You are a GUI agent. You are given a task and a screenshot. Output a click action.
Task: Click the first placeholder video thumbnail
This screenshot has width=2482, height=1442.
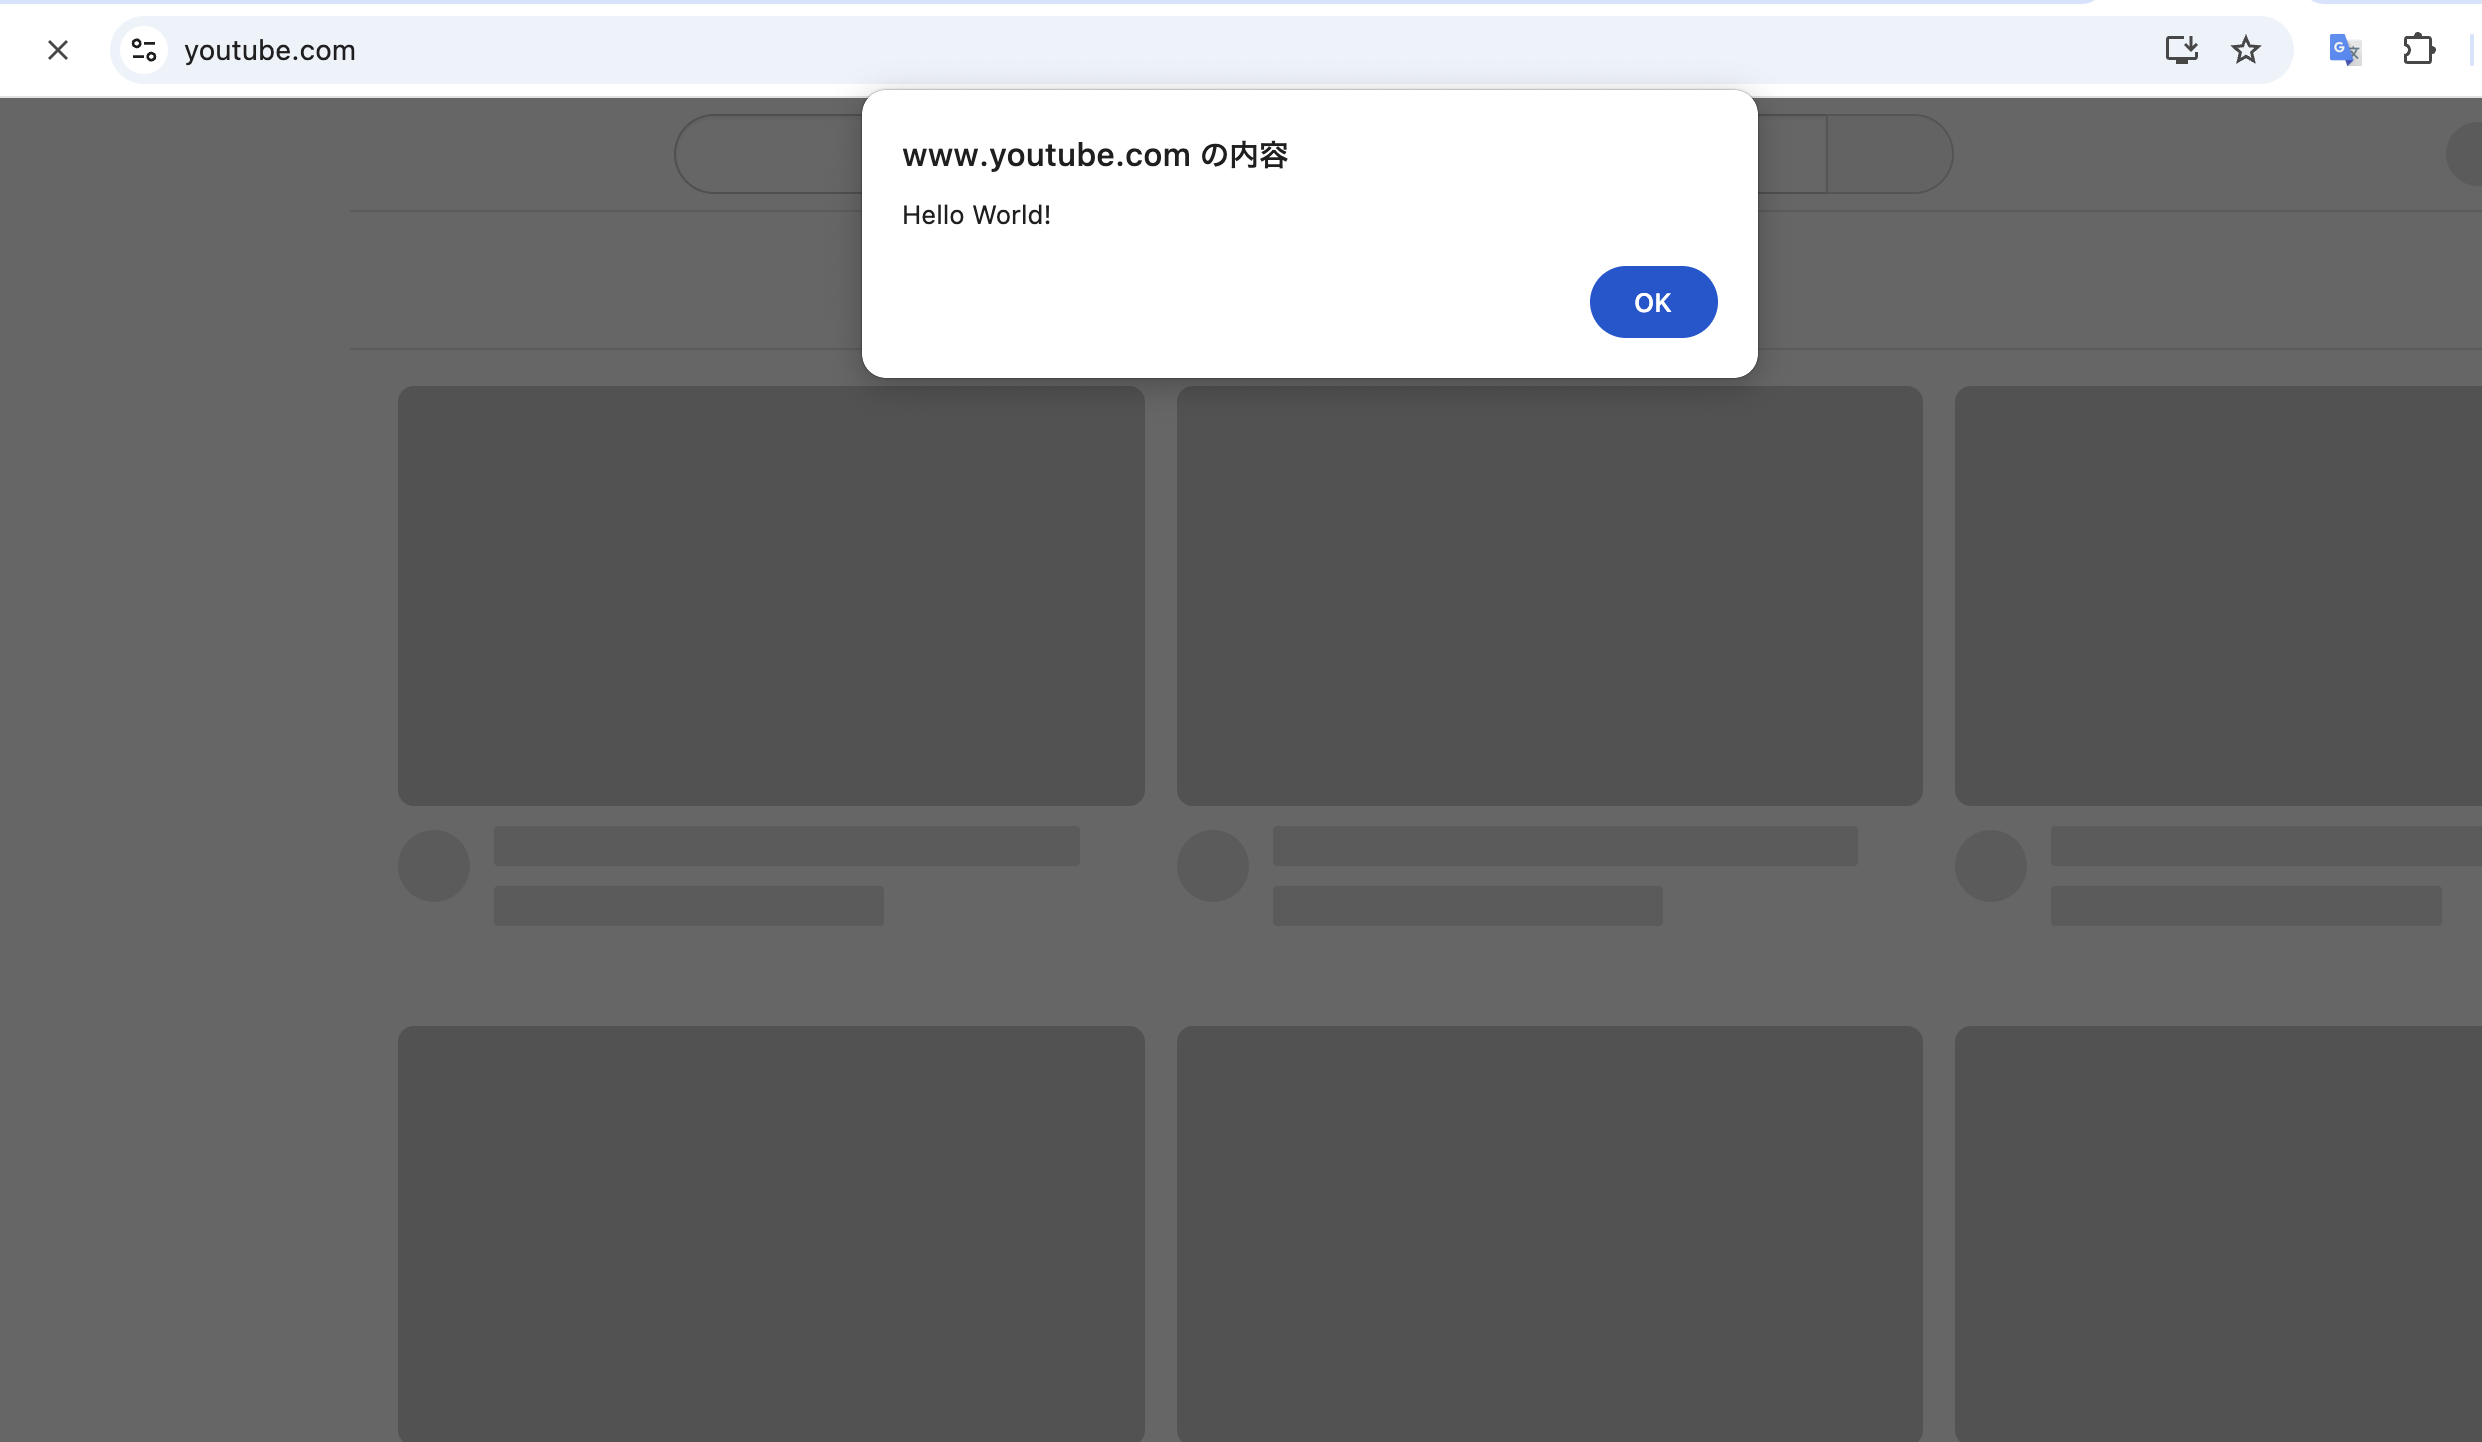[771, 596]
